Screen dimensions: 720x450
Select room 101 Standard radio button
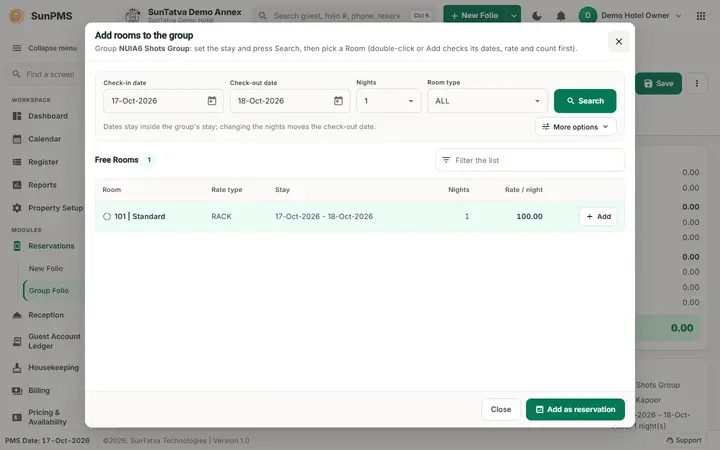107,216
